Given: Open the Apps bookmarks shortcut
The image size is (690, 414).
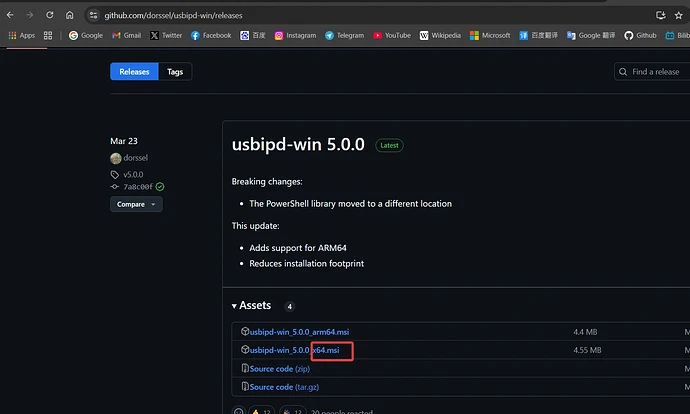Looking at the screenshot, I should tap(21, 35).
